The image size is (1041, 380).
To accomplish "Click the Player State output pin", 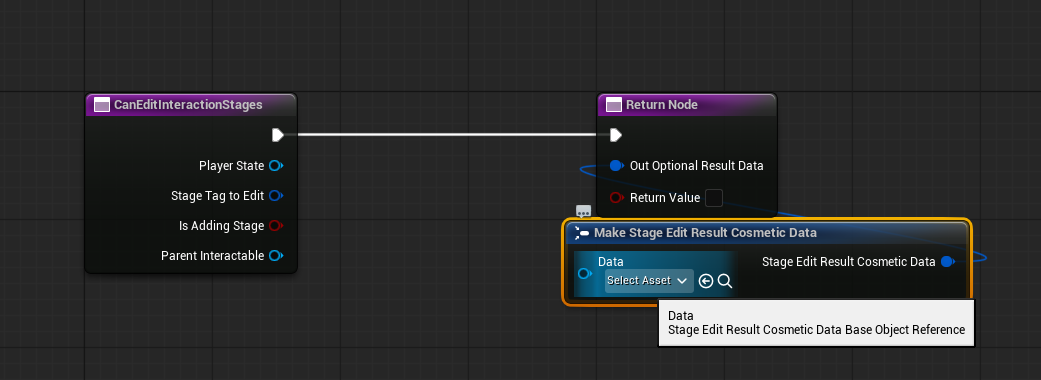I will coord(276,166).
